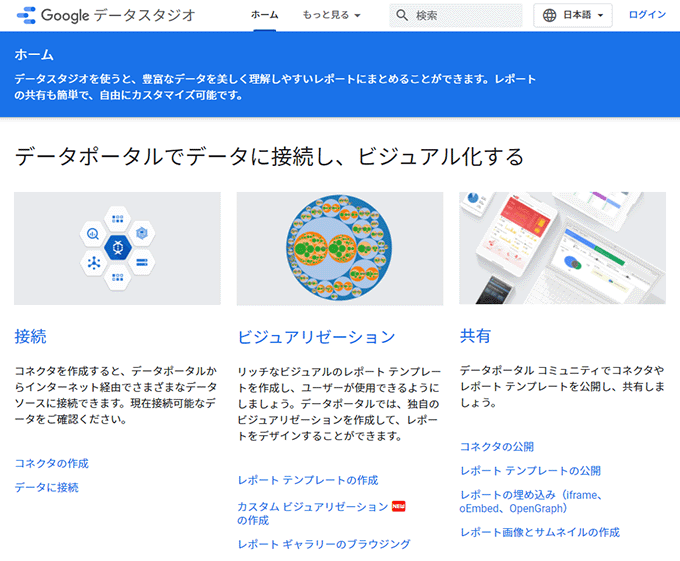Viewport: 680px width, 561px height.
Task: Focus the 検索 search field
Action: tap(456, 15)
